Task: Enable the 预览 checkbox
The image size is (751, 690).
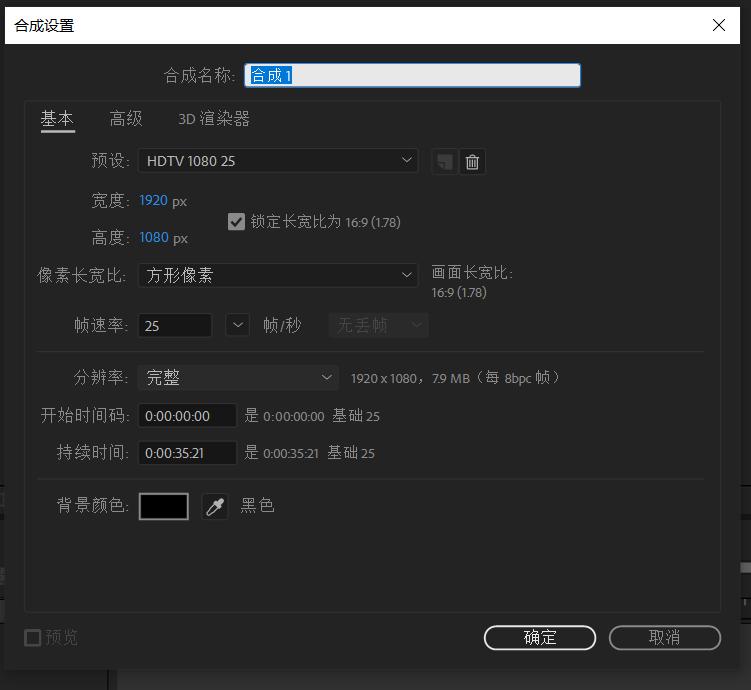Action: (33, 638)
